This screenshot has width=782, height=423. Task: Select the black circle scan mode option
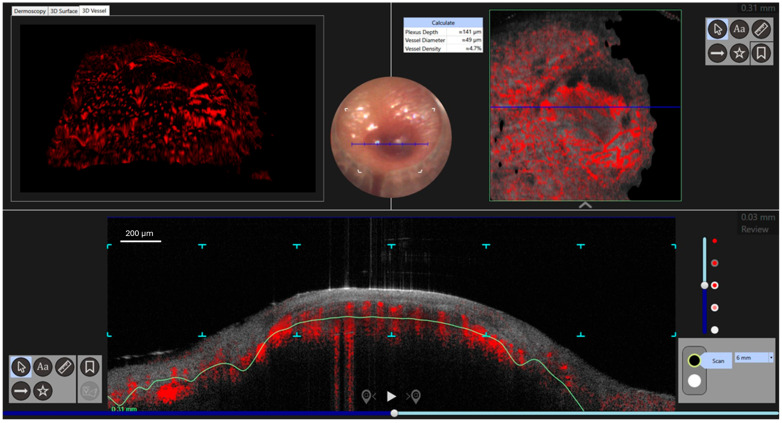(x=694, y=360)
